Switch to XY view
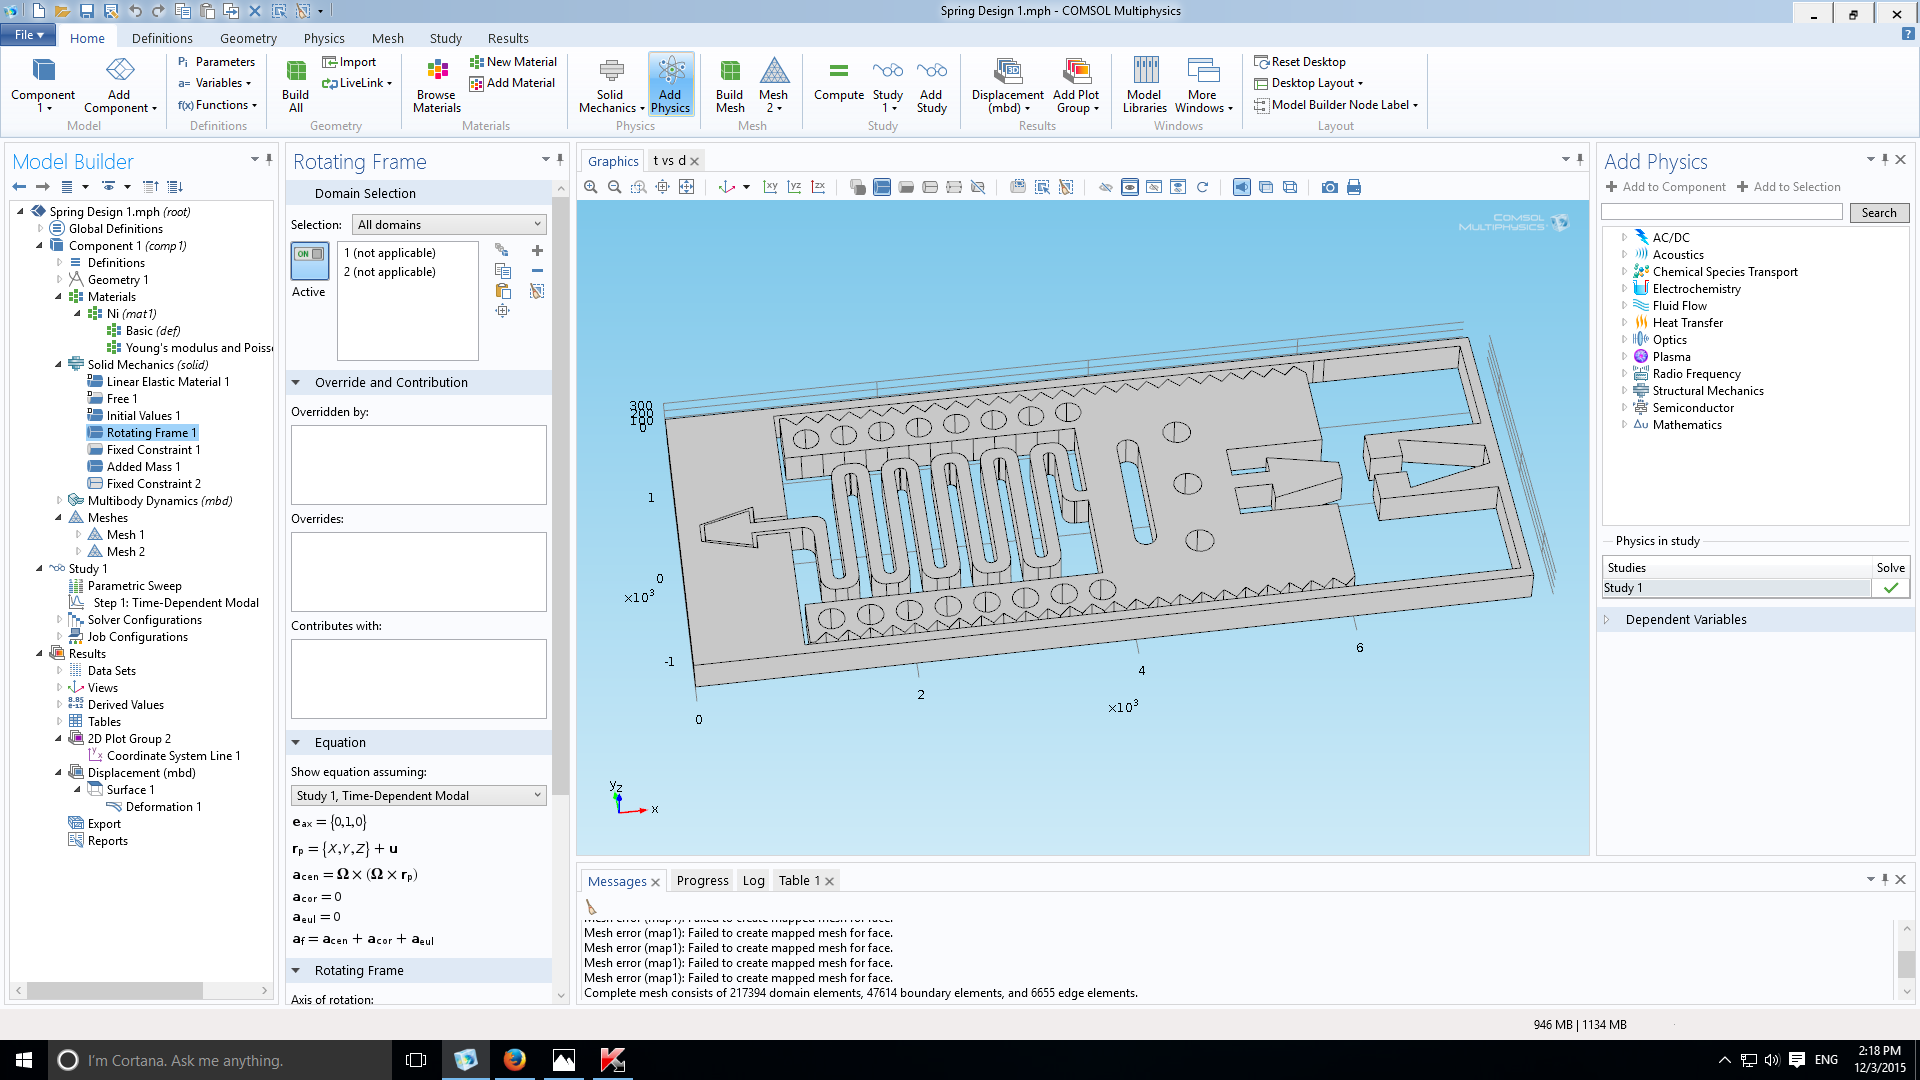This screenshot has height=1080, width=1920. (770, 187)
